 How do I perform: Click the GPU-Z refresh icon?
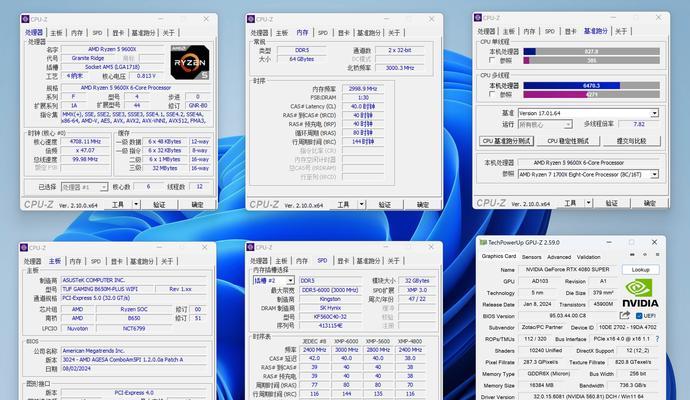coord(645,255)
